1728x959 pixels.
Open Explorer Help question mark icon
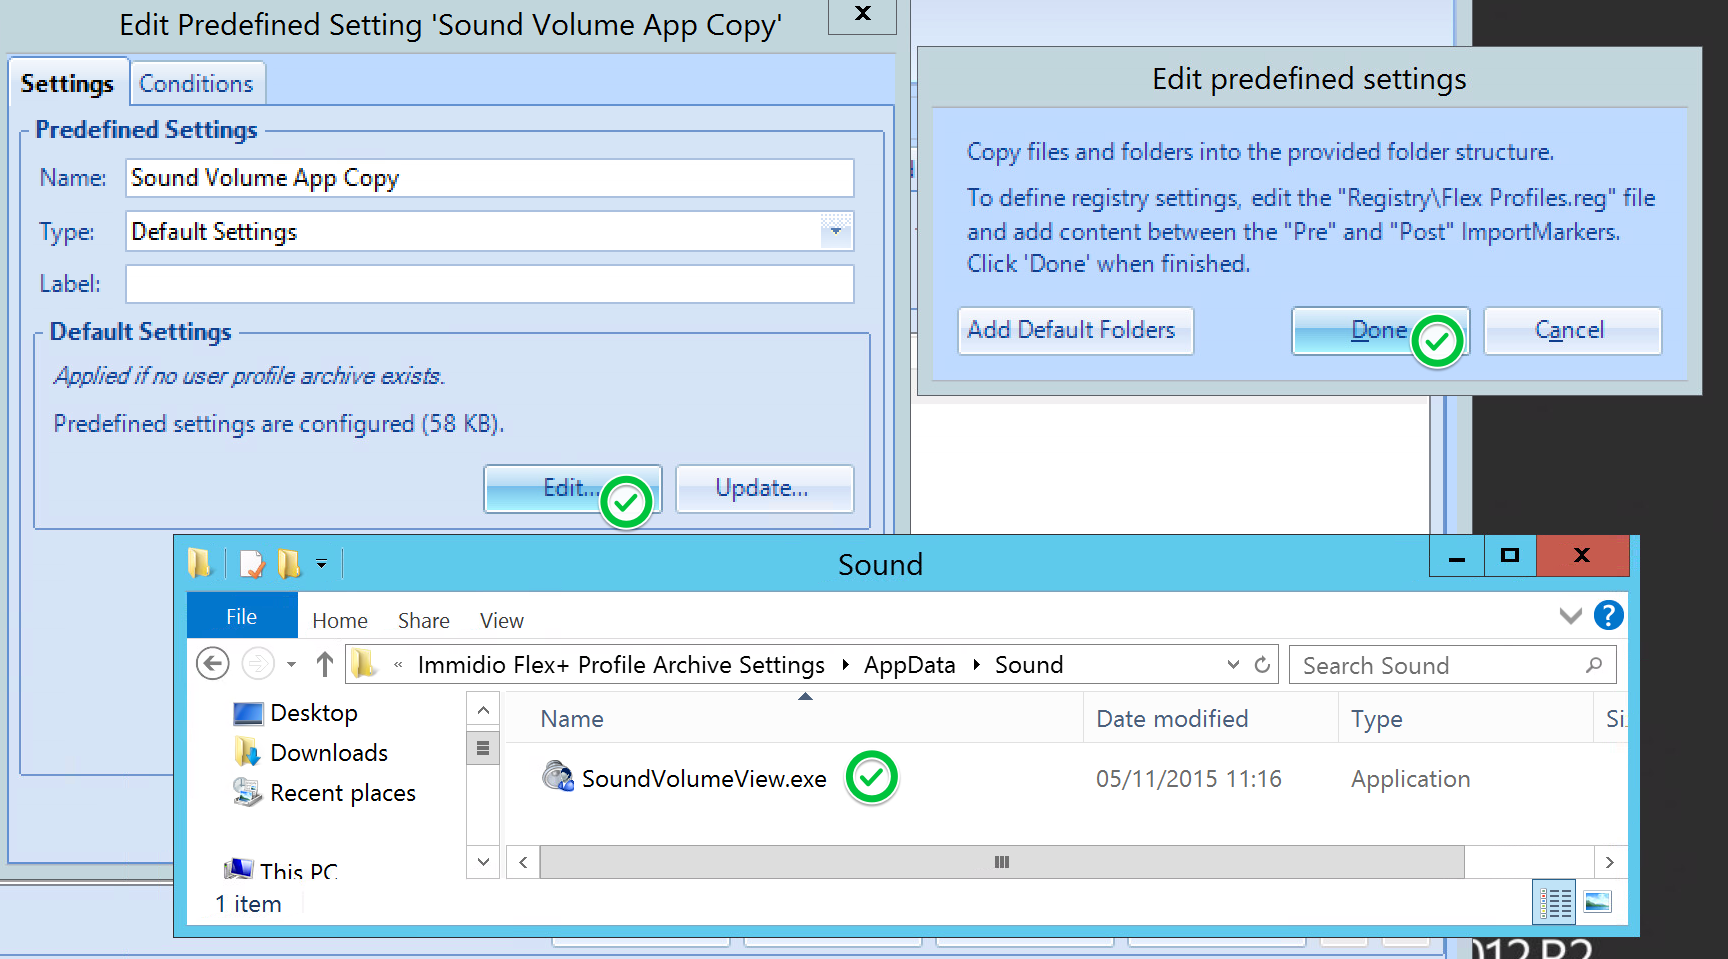click(1608, 615)
